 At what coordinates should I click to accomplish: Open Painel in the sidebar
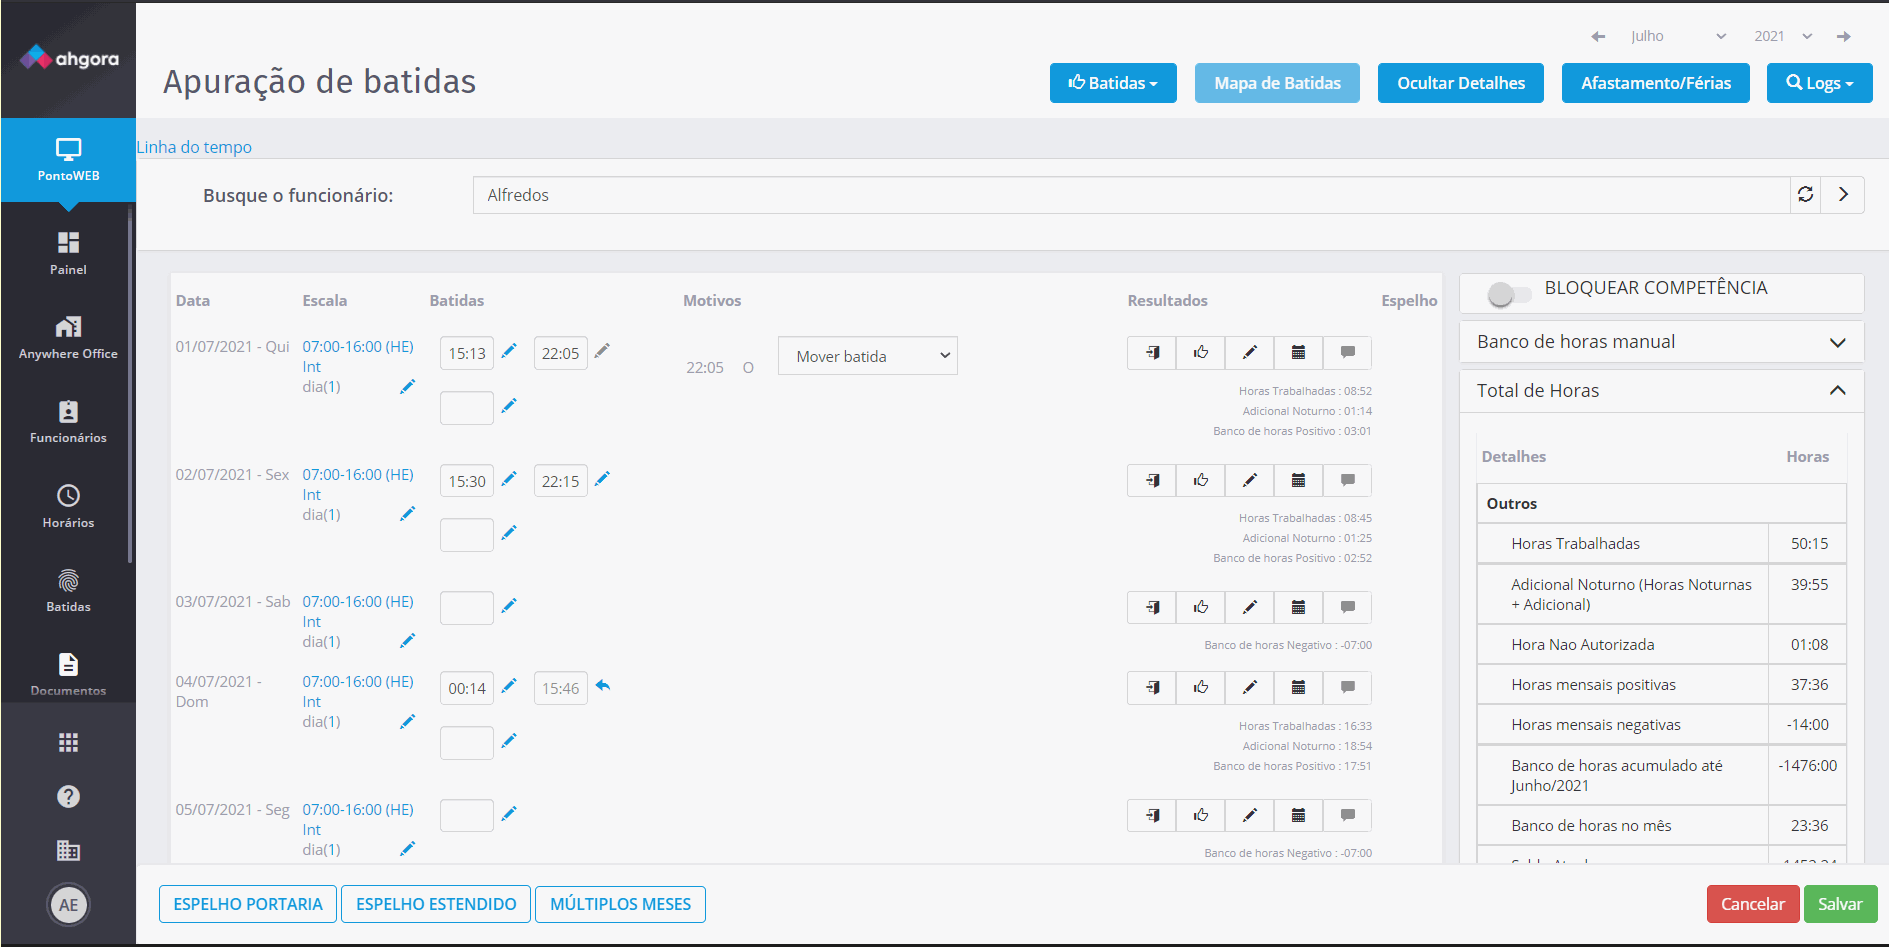pos(68,254)
